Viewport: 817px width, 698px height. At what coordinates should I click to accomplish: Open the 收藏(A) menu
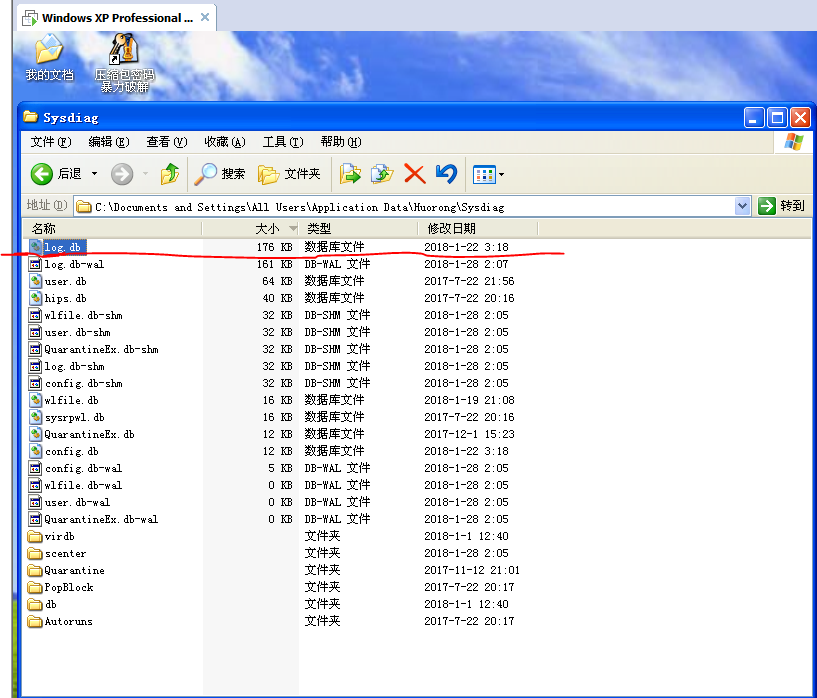(225, 142)
